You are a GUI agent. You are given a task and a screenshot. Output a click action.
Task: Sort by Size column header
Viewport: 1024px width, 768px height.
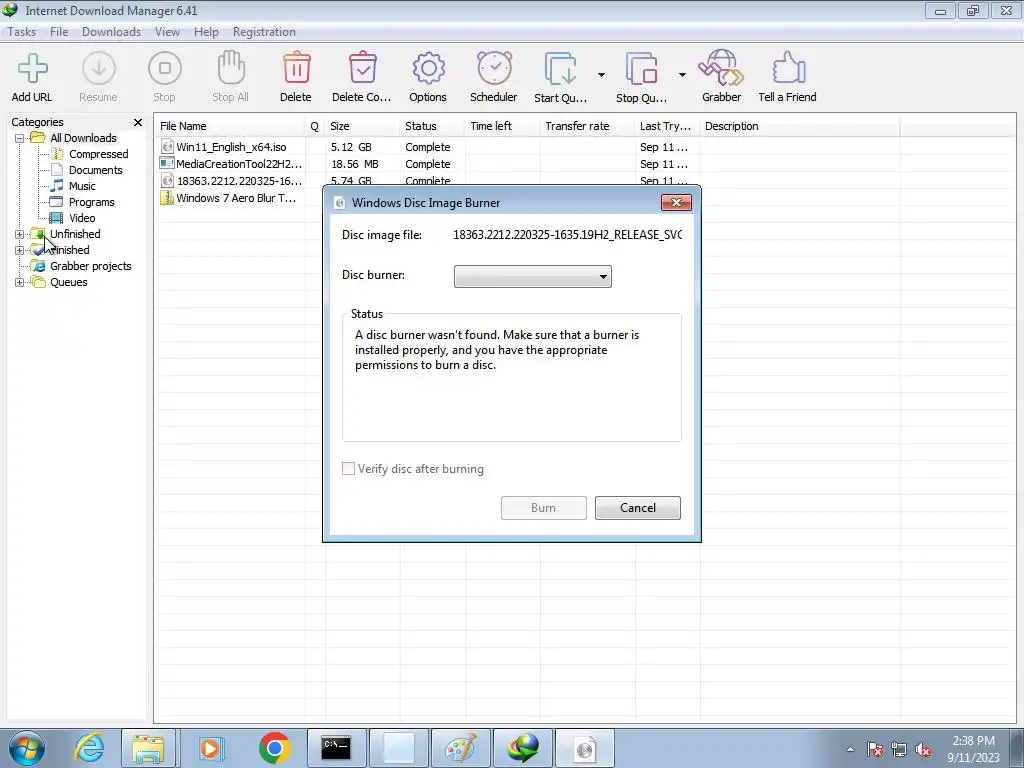coord(362,126)
